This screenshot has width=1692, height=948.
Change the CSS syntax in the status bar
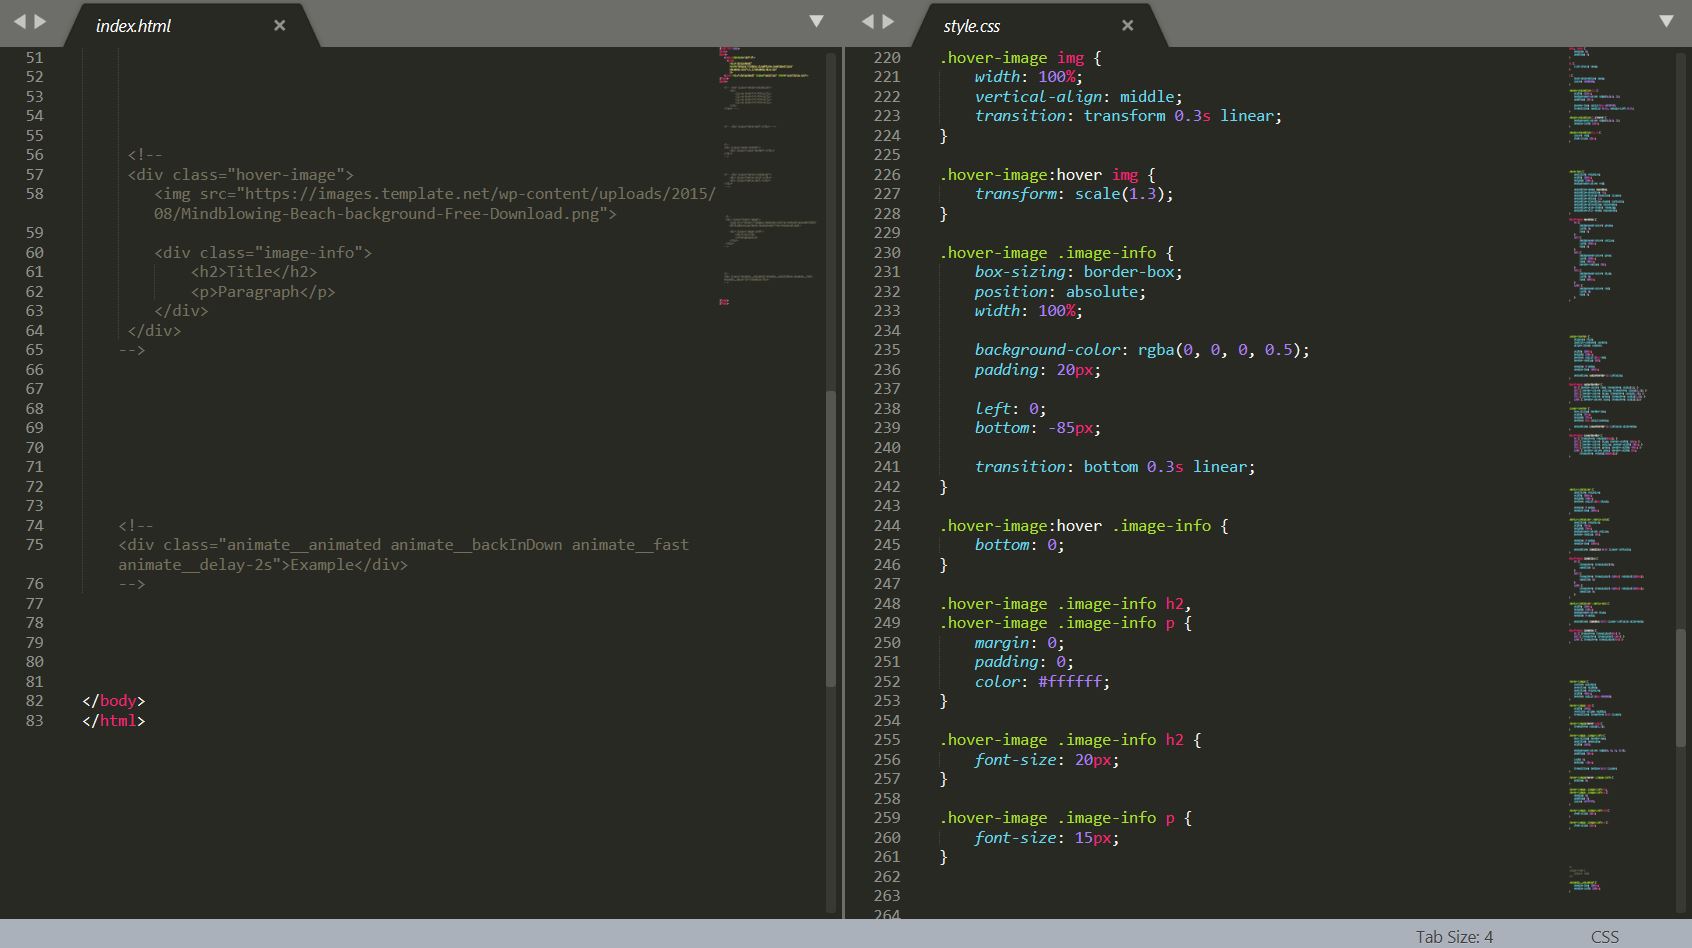1604,937
